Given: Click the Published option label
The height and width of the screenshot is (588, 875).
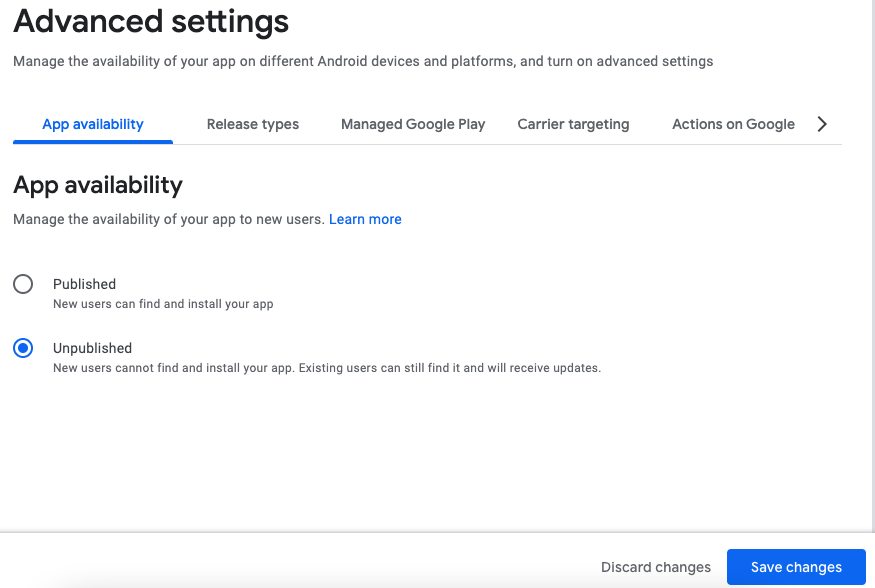Looking at the screenshot, I should tap(85, 284).
